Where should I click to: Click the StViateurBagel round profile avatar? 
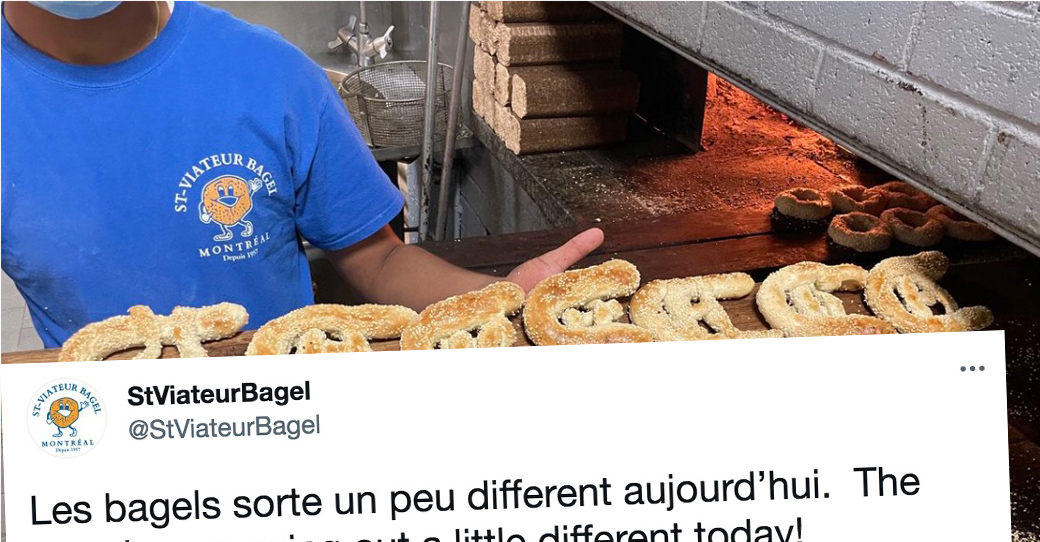click(x=66, y=417)
